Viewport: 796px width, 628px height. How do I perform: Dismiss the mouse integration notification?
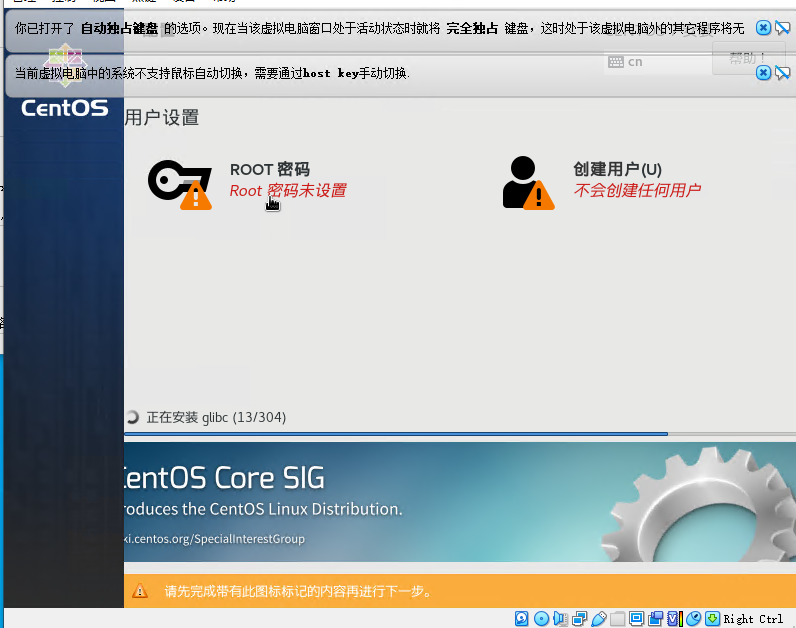click(x=763, y=73)
